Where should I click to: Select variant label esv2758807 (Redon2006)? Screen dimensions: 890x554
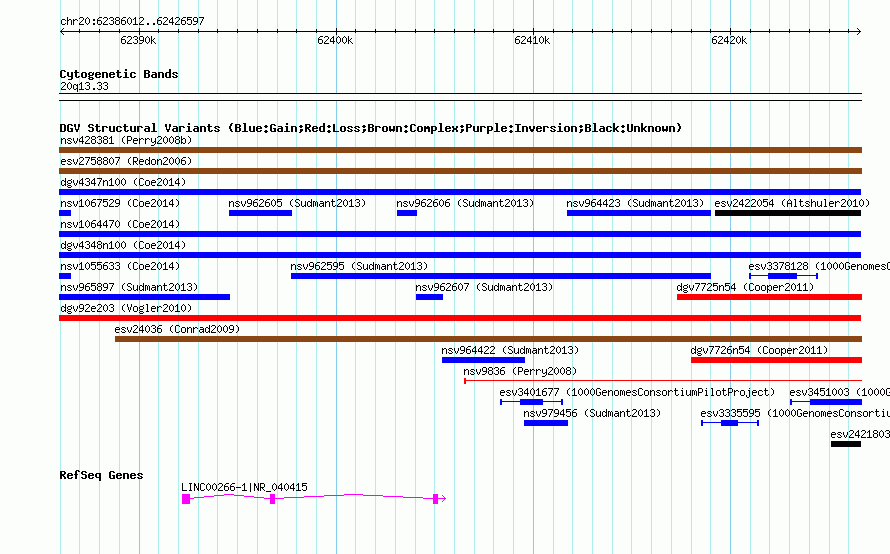click(126, 161)
